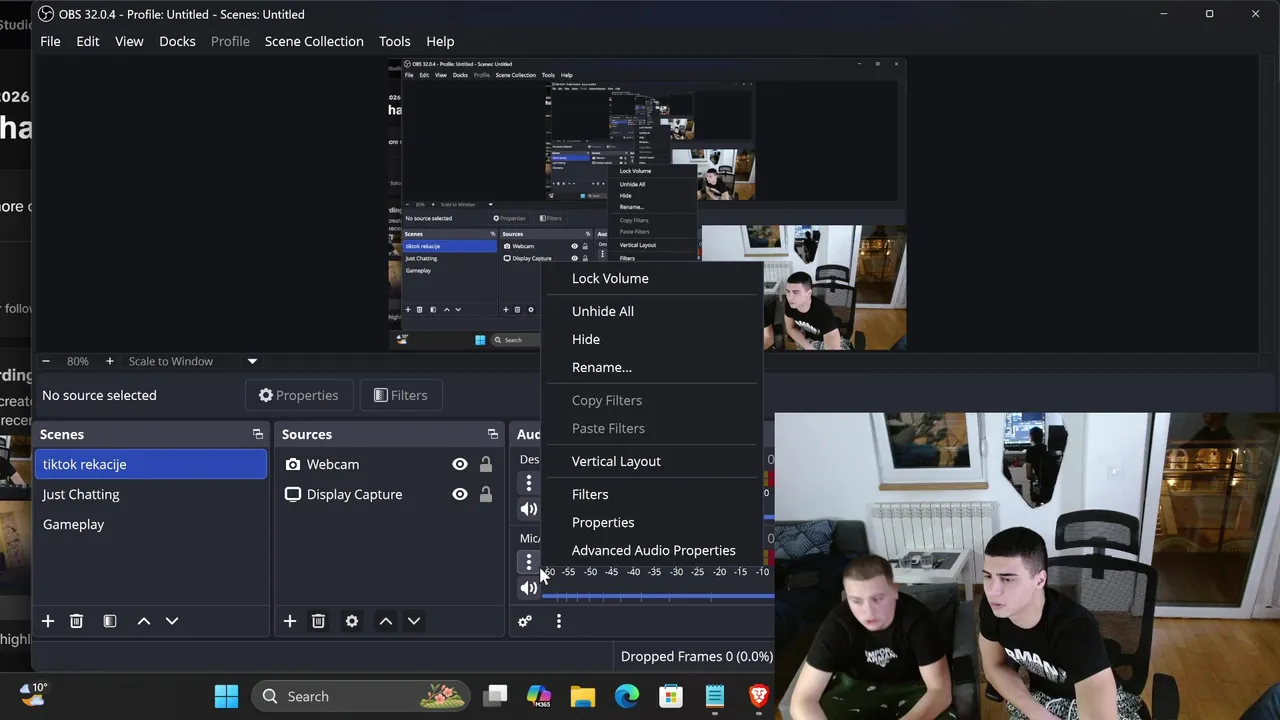Move scene down arrow in Scenes panel

(172, 621)
